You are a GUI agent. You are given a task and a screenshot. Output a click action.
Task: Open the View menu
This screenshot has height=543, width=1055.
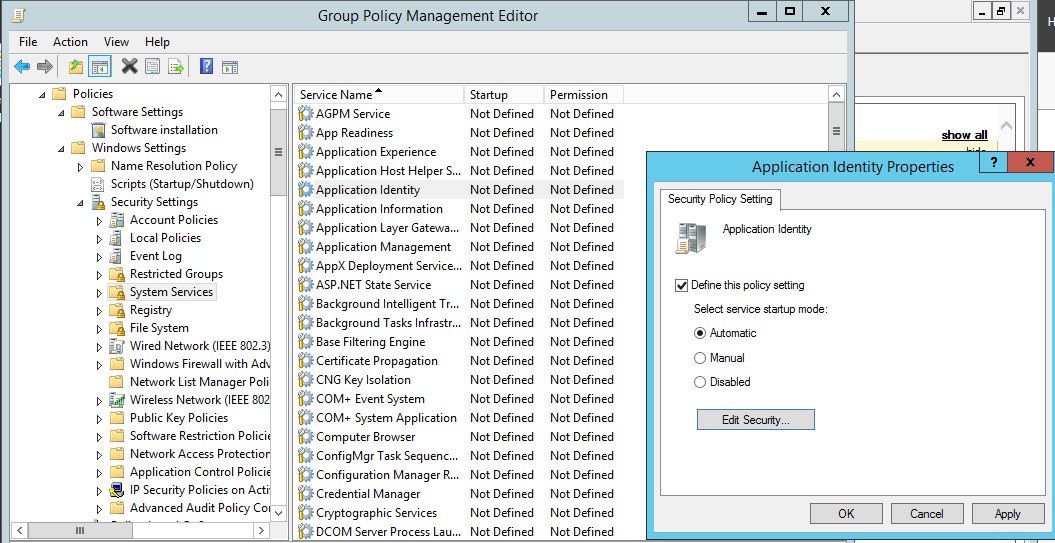[x=116, y=42]
